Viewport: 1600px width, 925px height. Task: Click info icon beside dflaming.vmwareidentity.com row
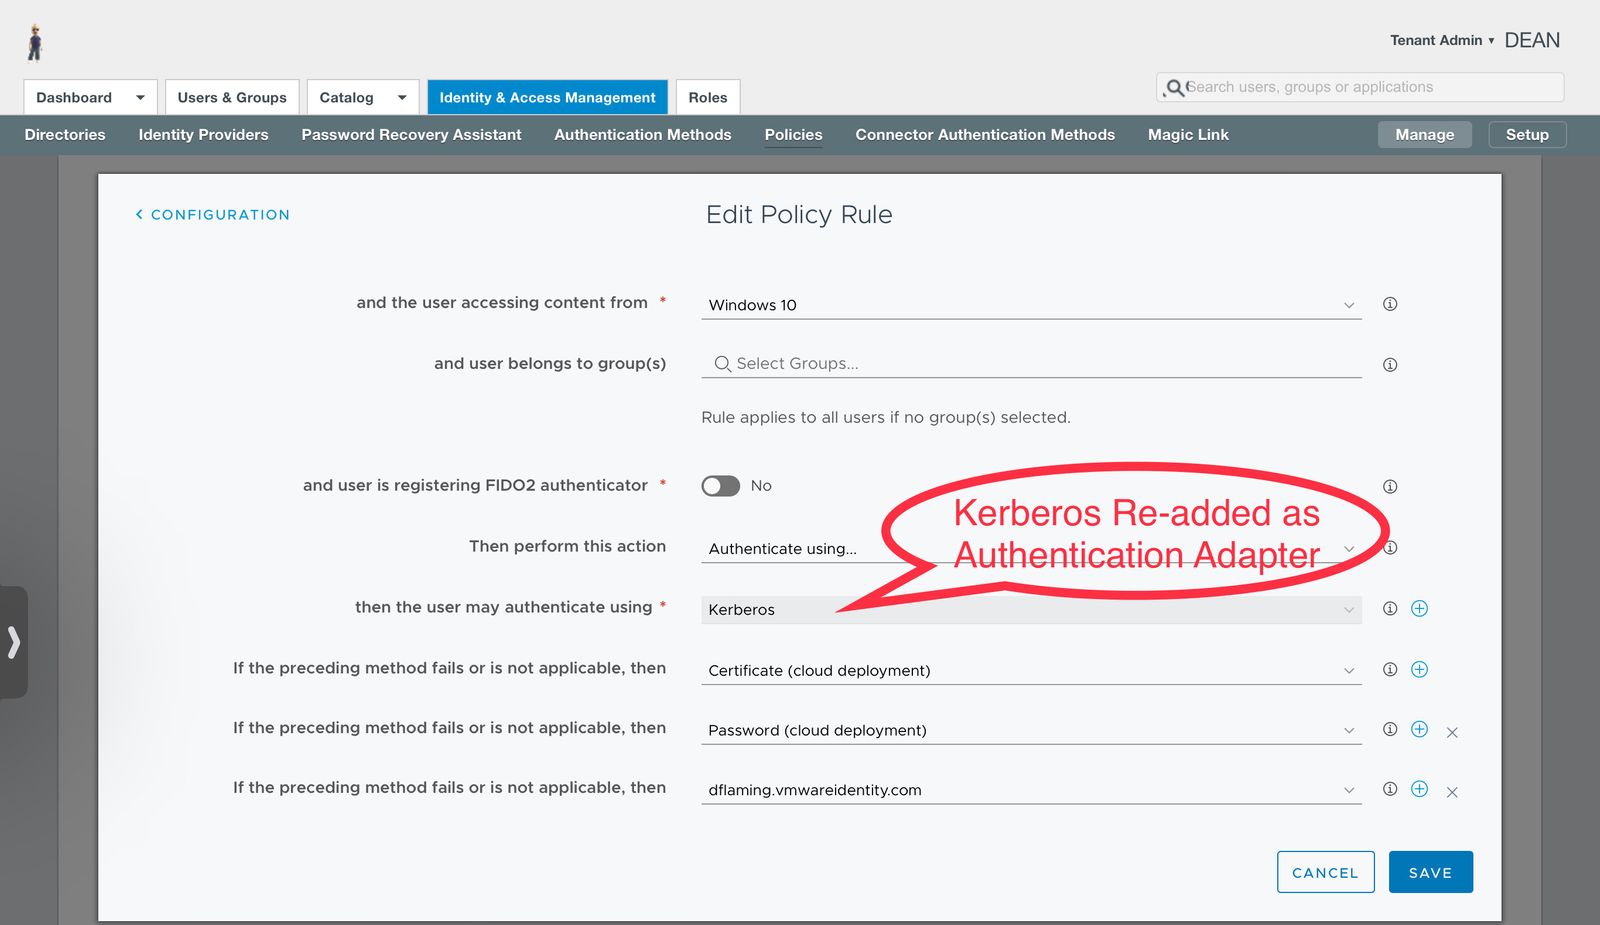[x=1389, y=789]
